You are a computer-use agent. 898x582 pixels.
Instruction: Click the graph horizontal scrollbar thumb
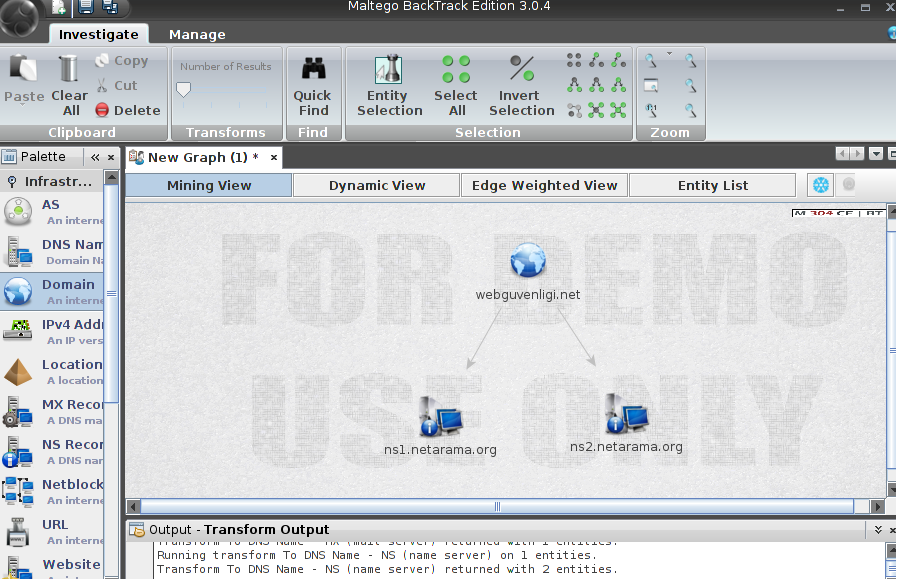497,506
